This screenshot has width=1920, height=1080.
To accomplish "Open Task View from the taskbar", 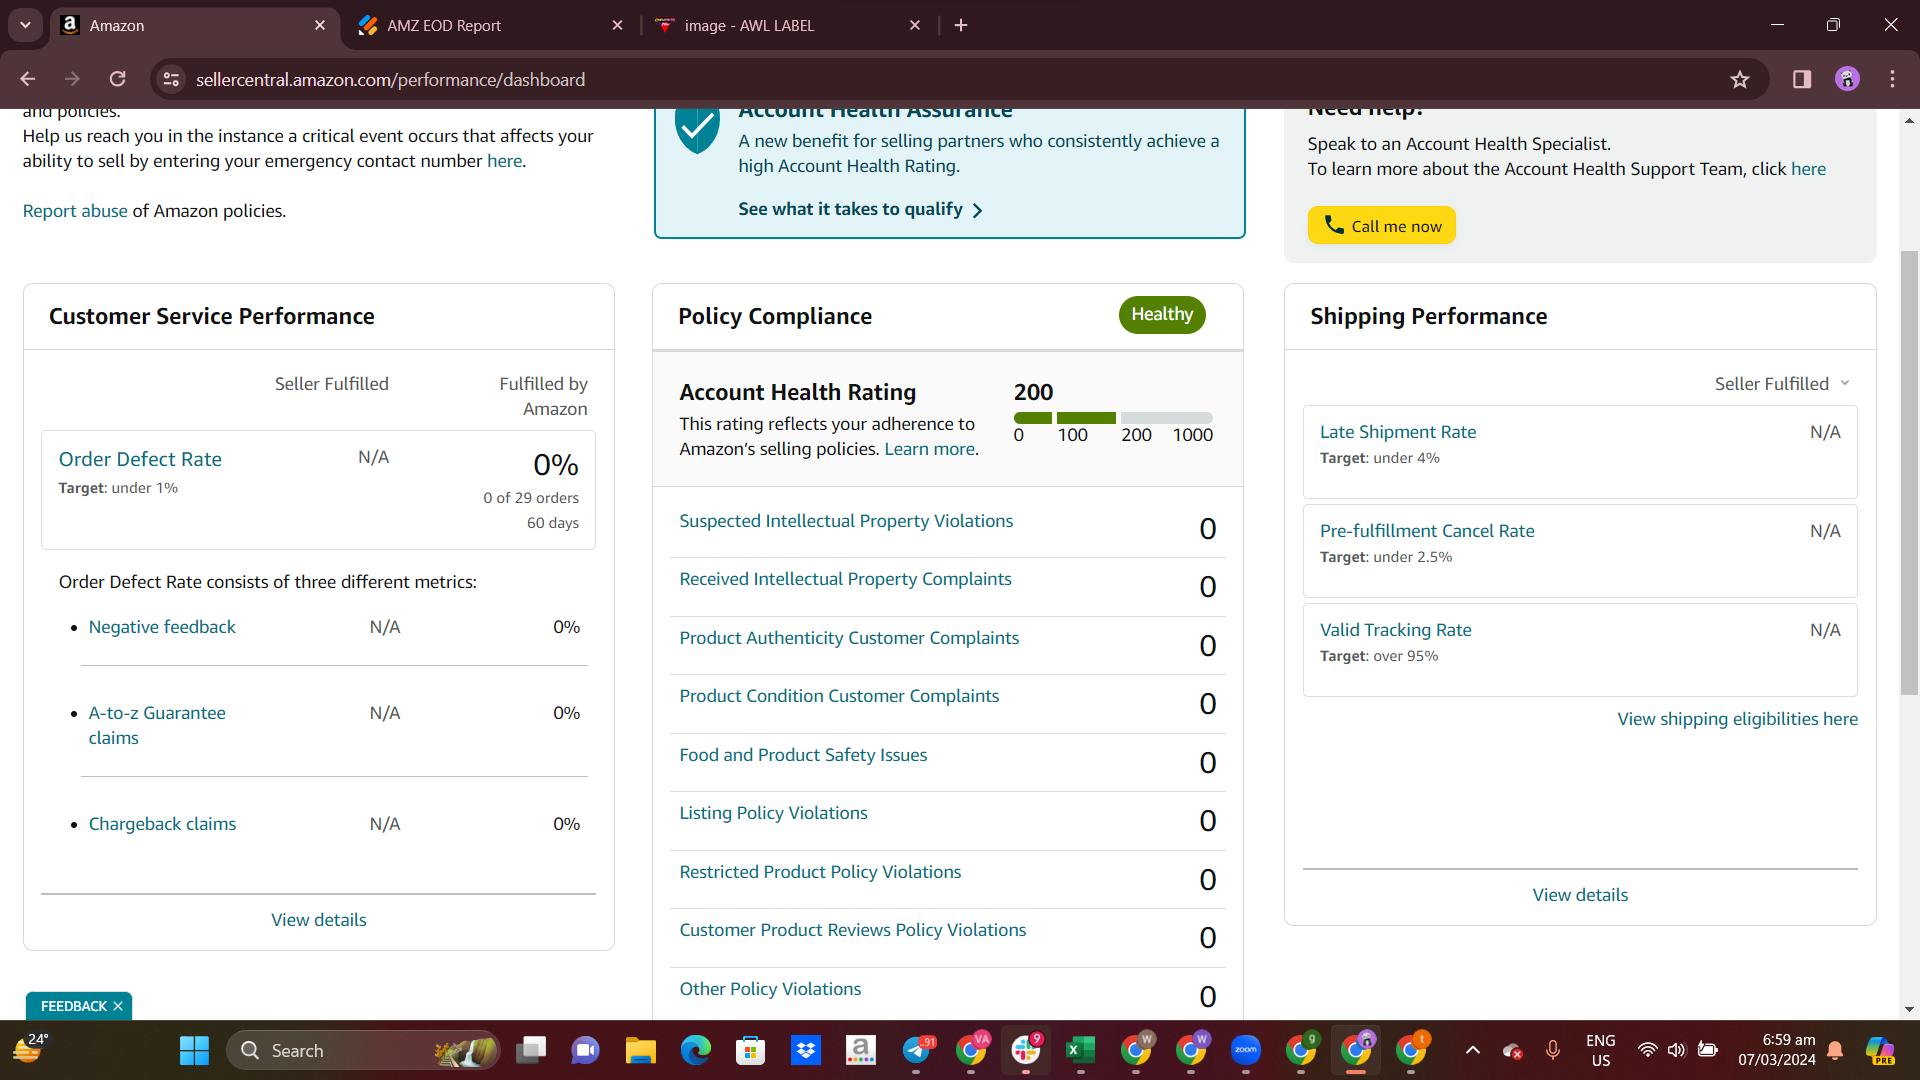I will click(x=531, y=1050).
